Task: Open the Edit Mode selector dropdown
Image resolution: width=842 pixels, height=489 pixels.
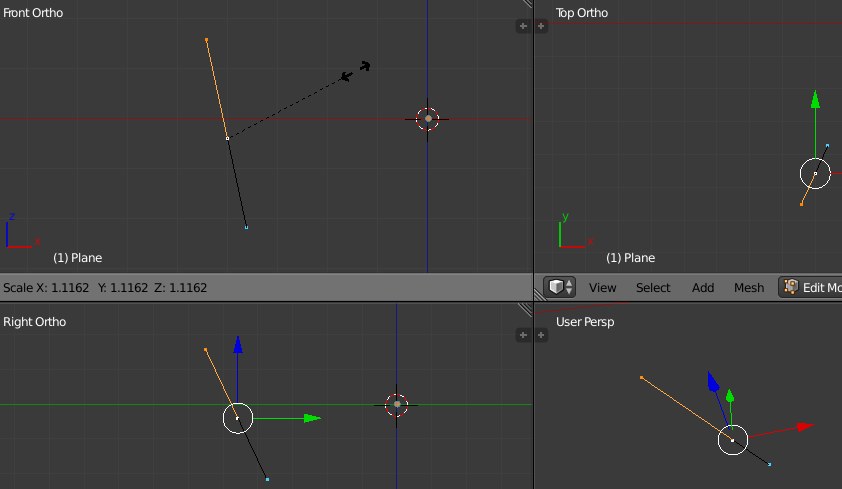Action: click(810, 287)
